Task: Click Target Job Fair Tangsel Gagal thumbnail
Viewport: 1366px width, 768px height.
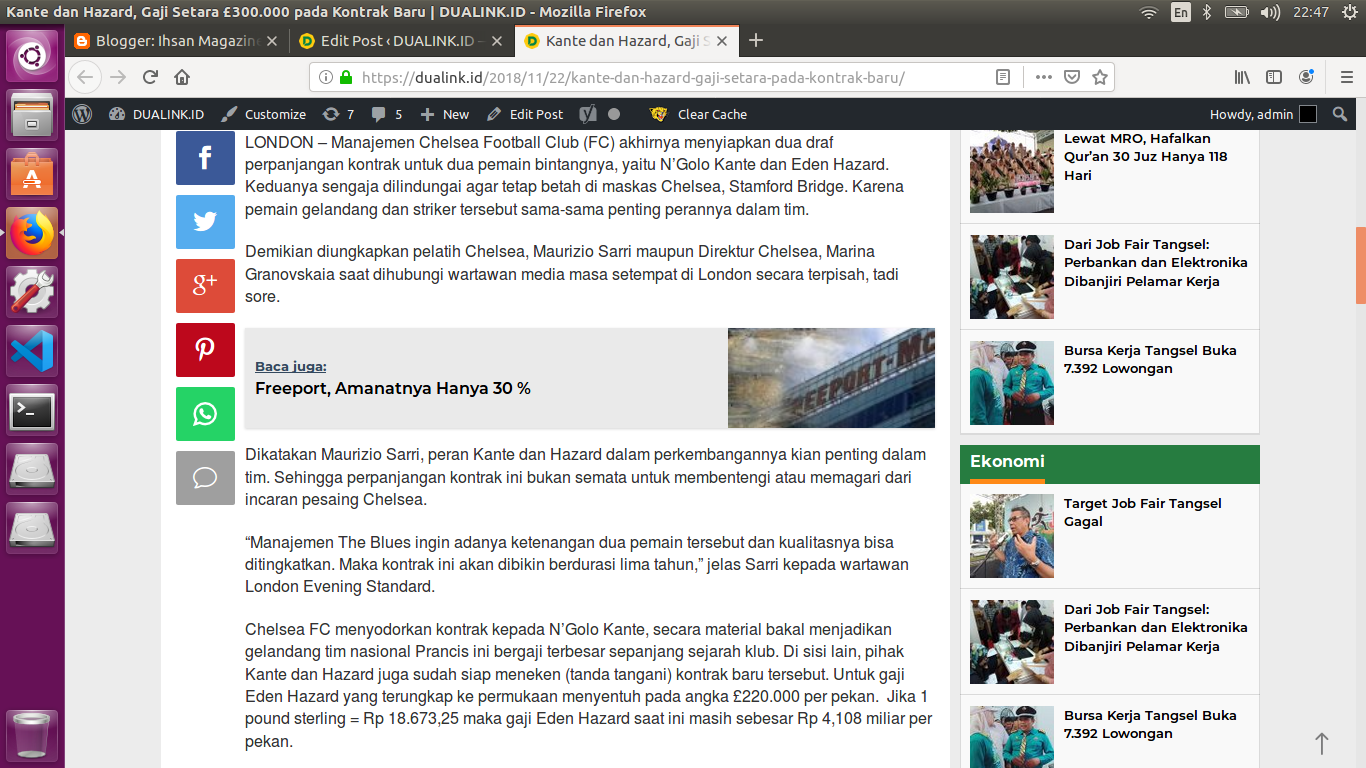Action: click(x=1012, y=536)
